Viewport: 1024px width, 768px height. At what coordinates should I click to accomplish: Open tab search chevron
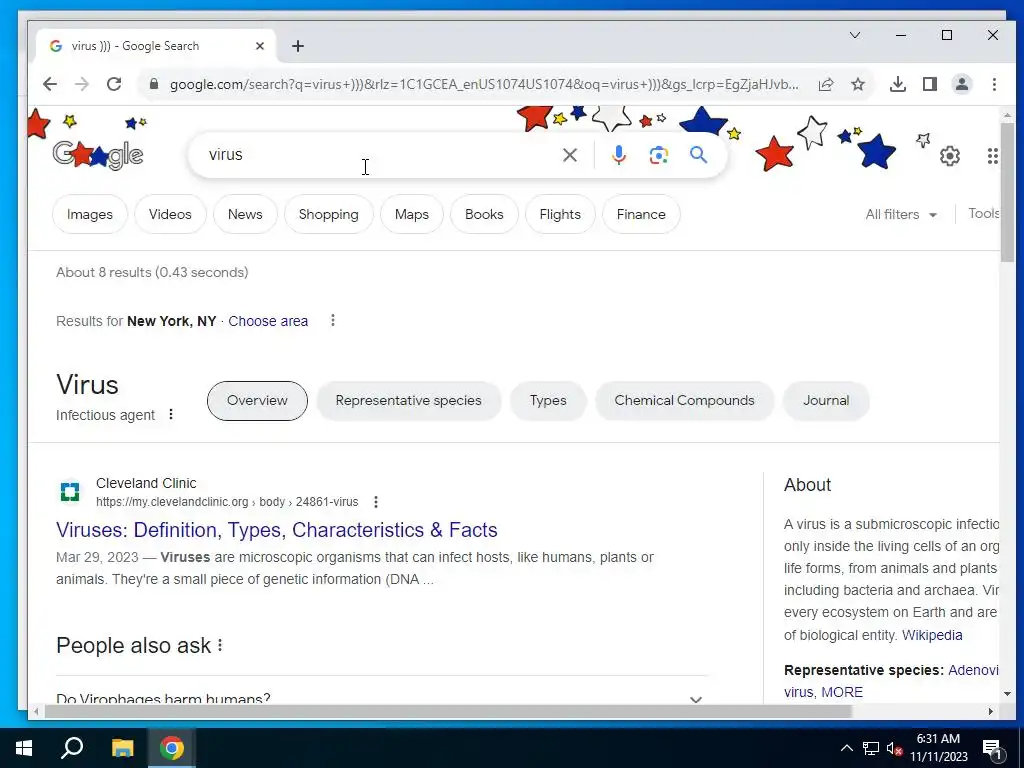click(x=855, y=35)
